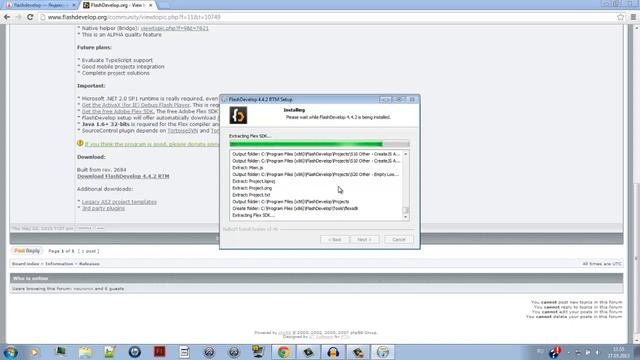Click the installer progress bar
The width and height of the screenshot is (640, 360).
(x=319, y=144)
